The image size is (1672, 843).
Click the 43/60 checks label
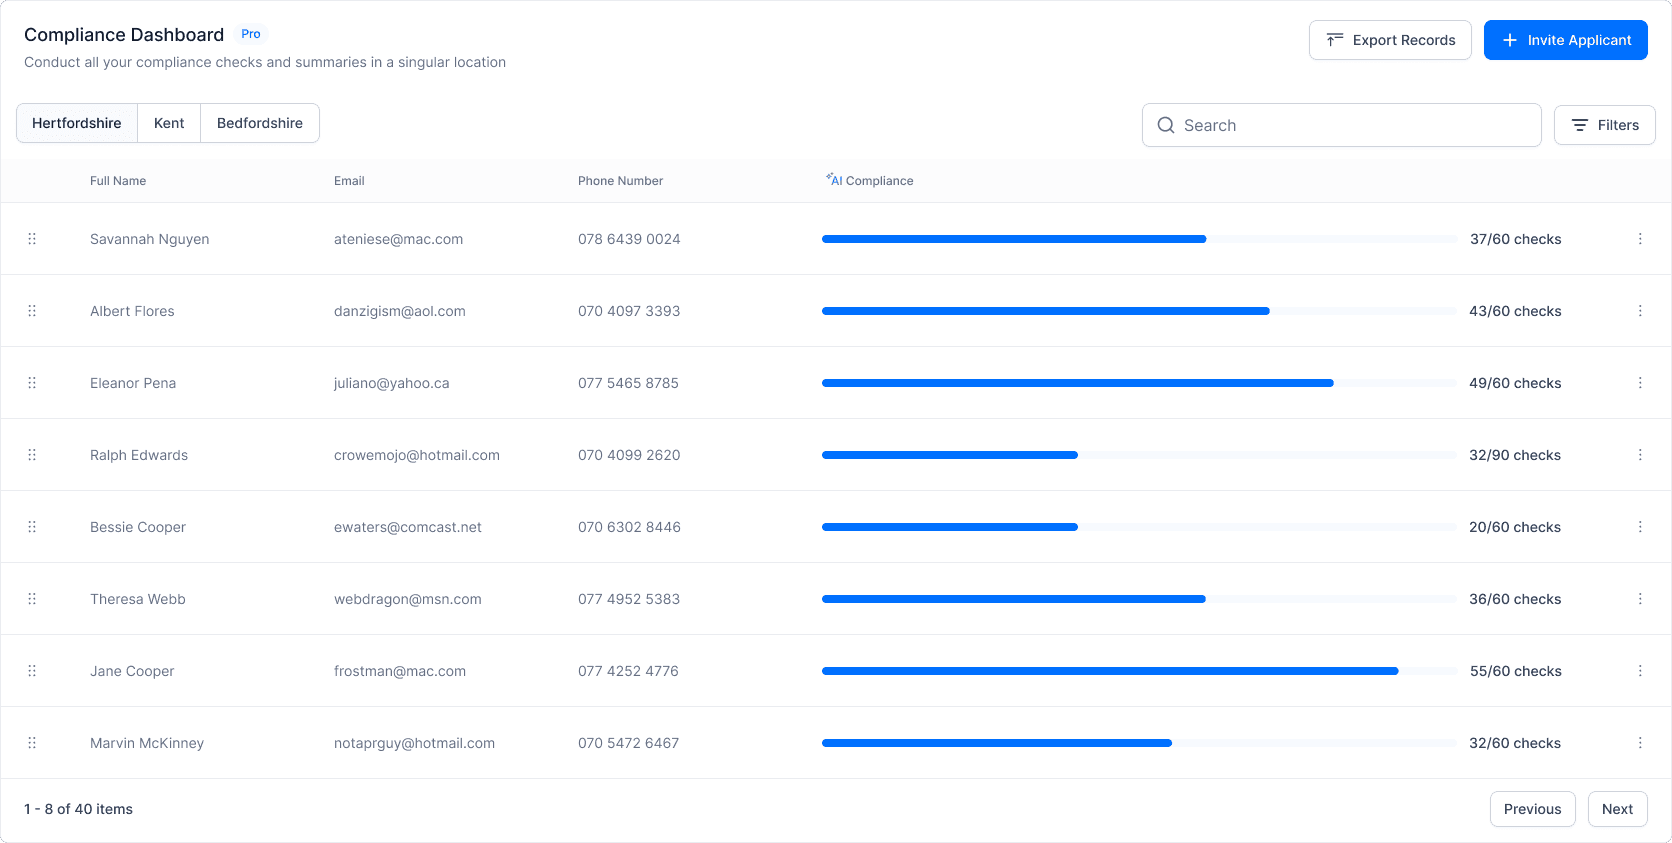click(x=1515, y=311)
